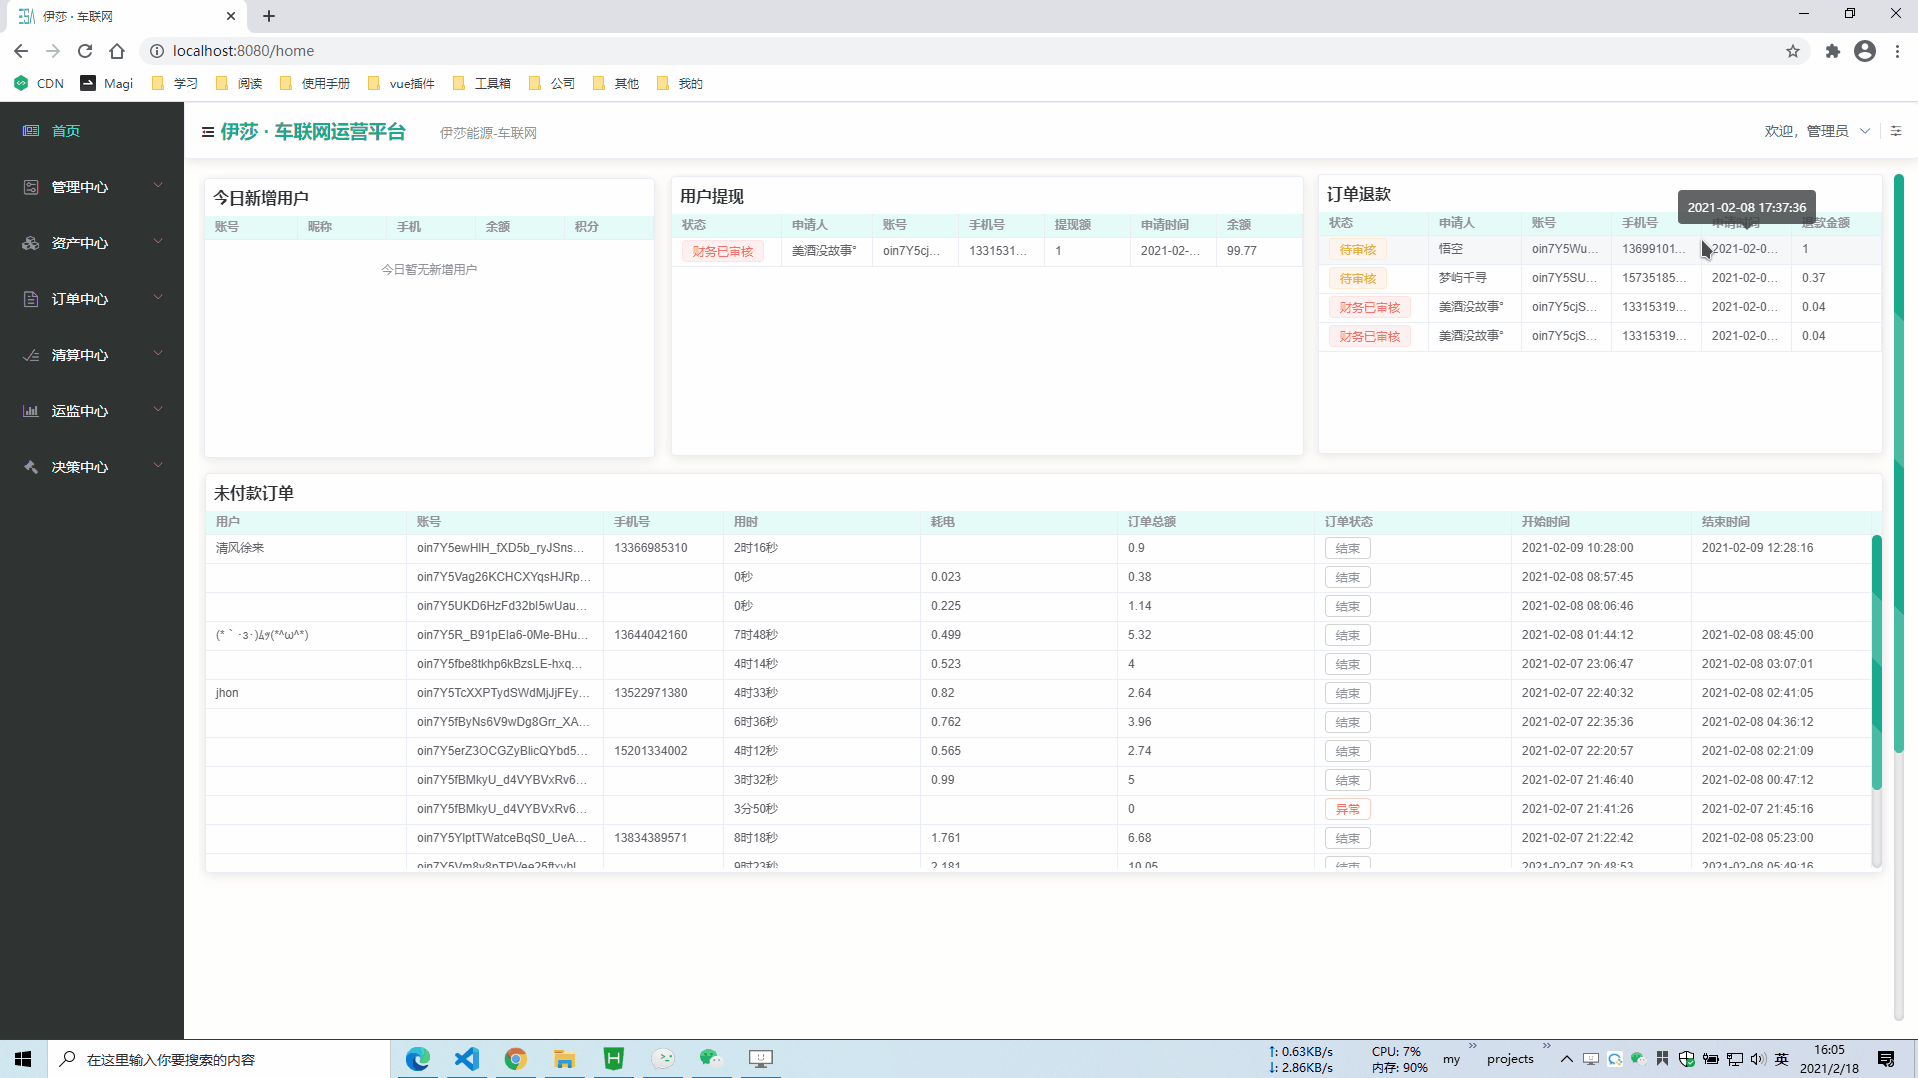Click the Windows taskbar search box
Viewport: 1918px width, 1078px height.
click(218, 1059)
